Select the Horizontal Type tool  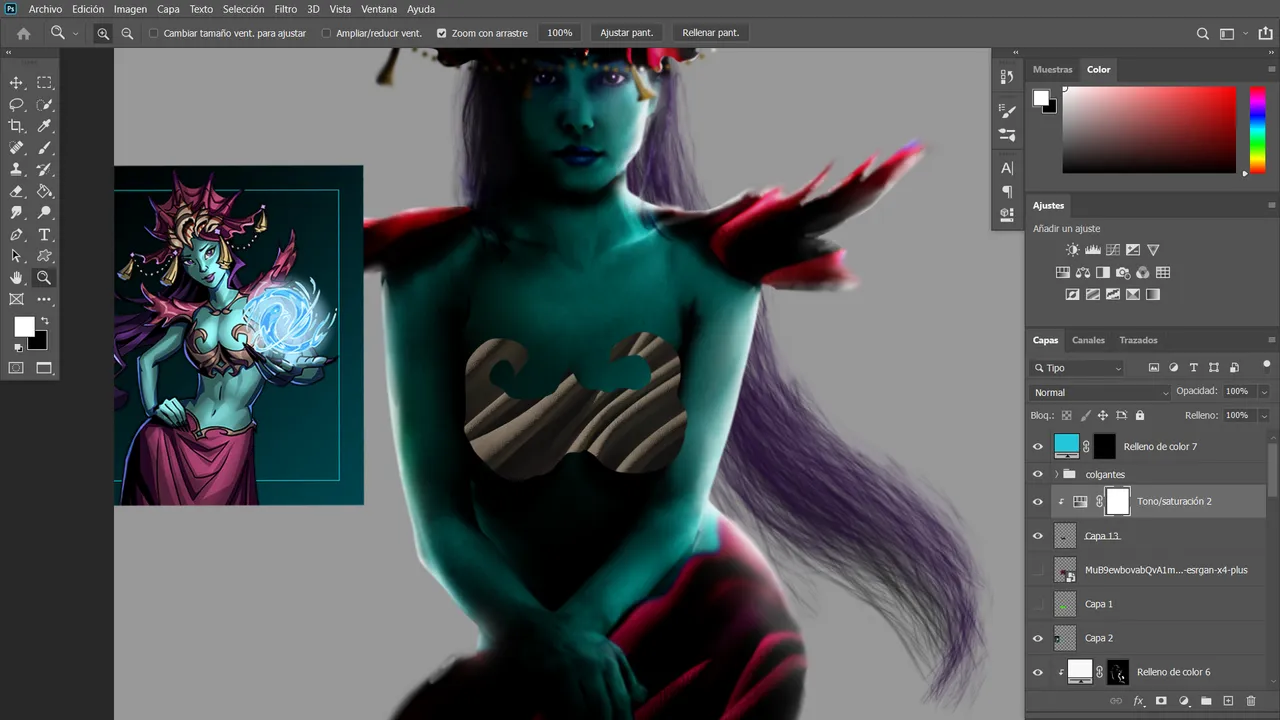[44, 235]
